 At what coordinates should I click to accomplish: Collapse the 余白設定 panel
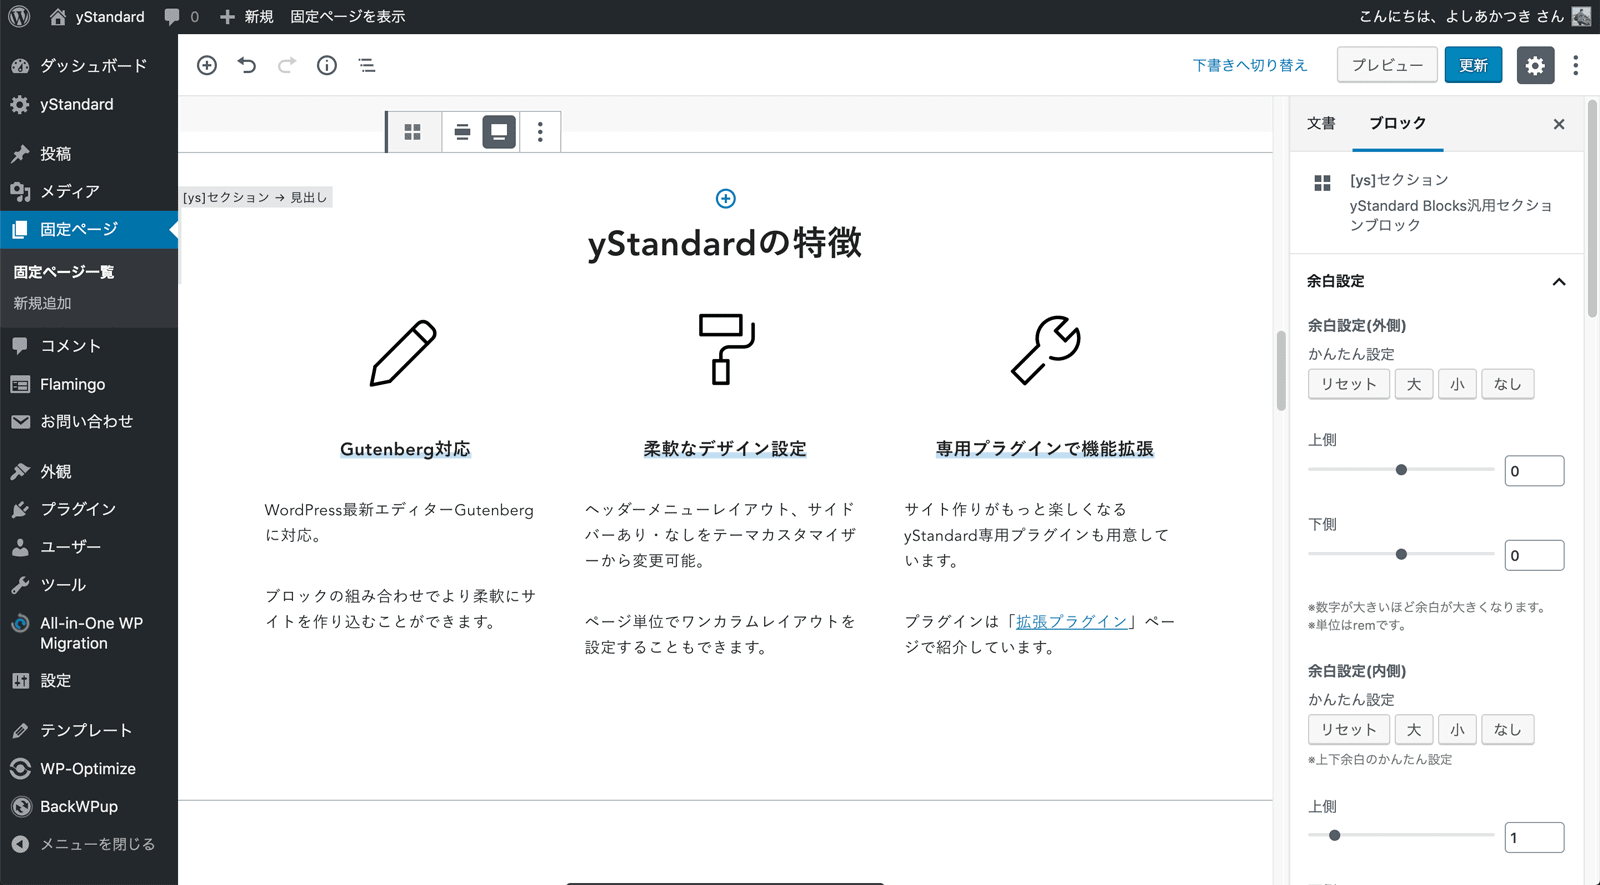coord(1437,281)
